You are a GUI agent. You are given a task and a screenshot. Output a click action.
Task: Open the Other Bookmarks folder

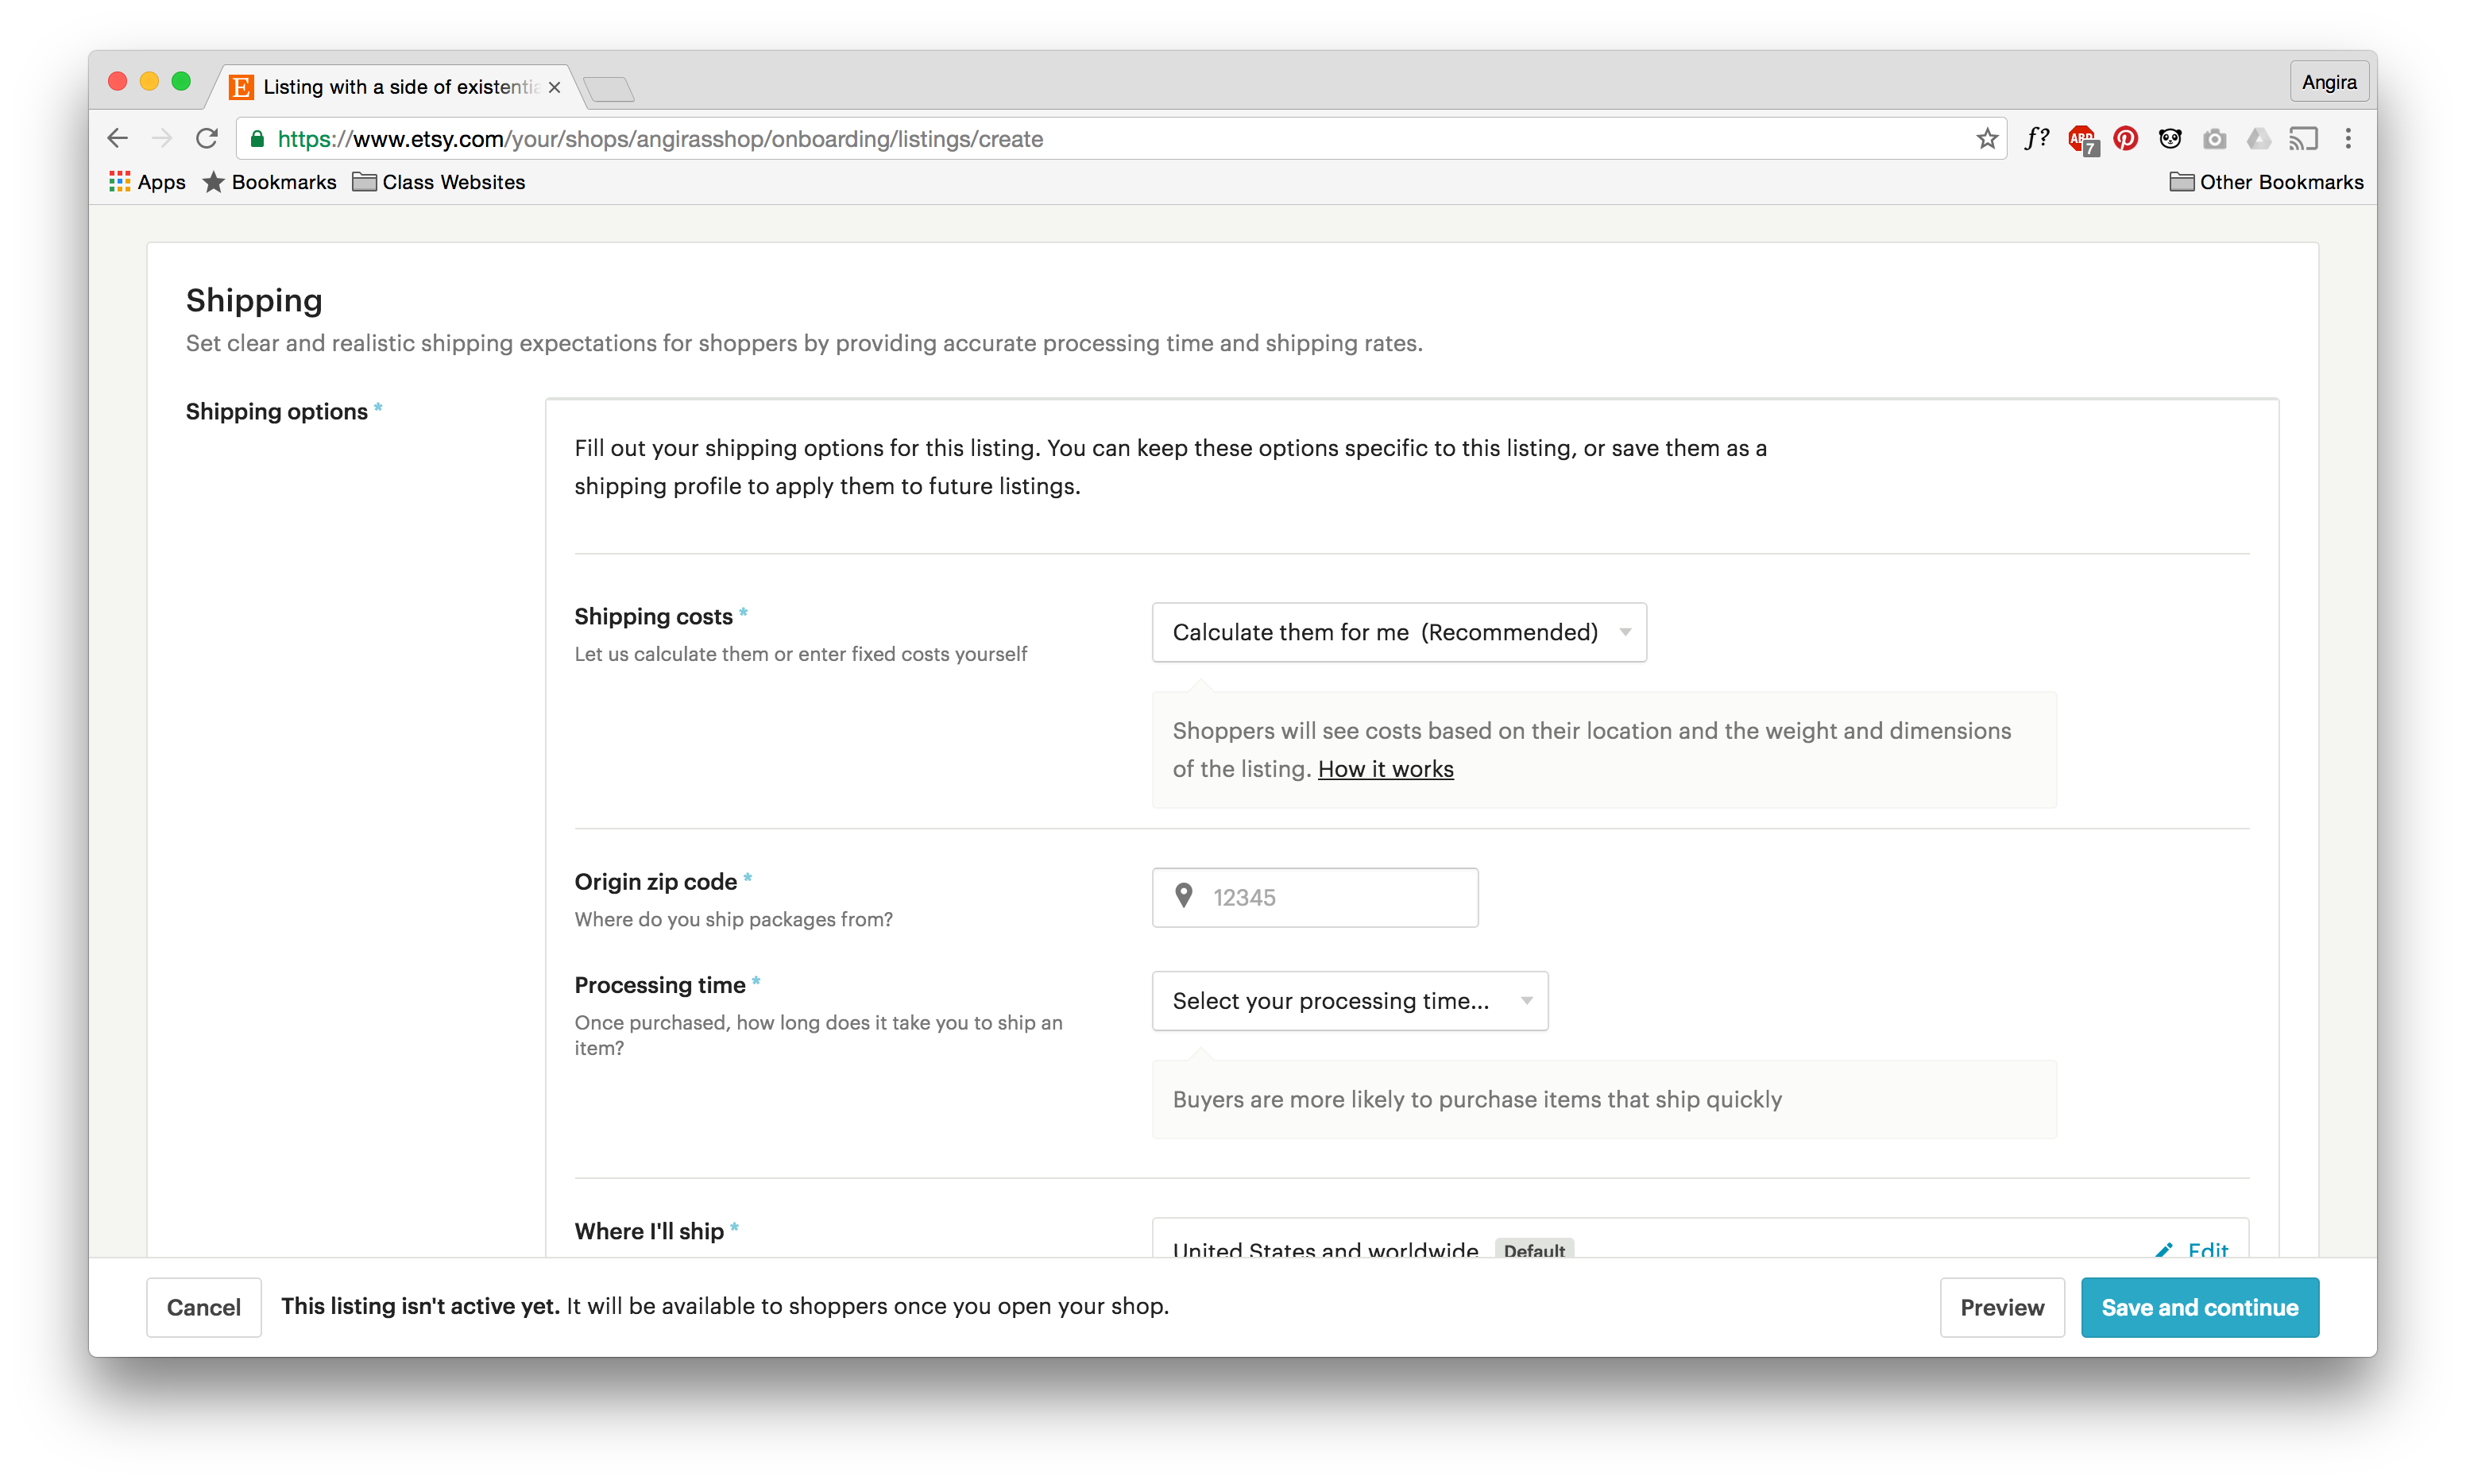(x=2266, y=182)
